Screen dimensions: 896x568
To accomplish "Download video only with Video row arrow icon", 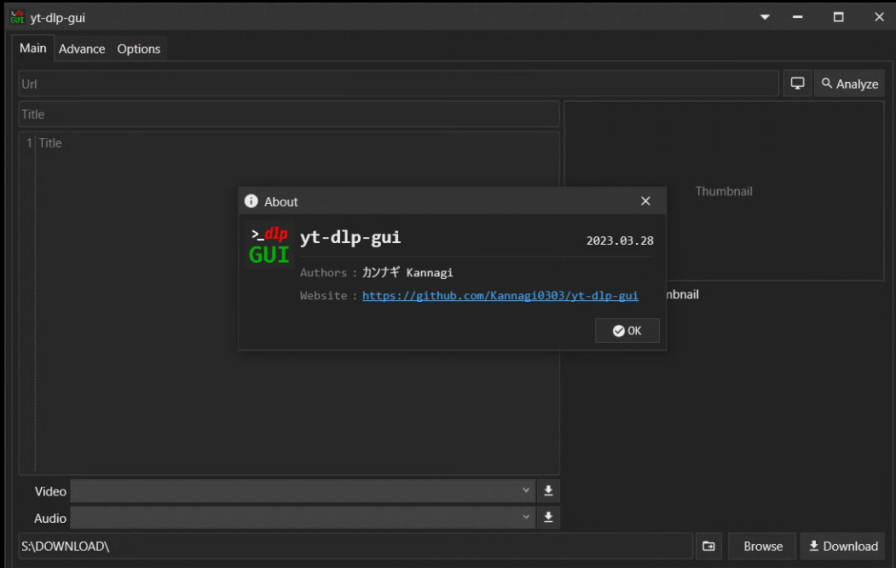I will (548, 491).
